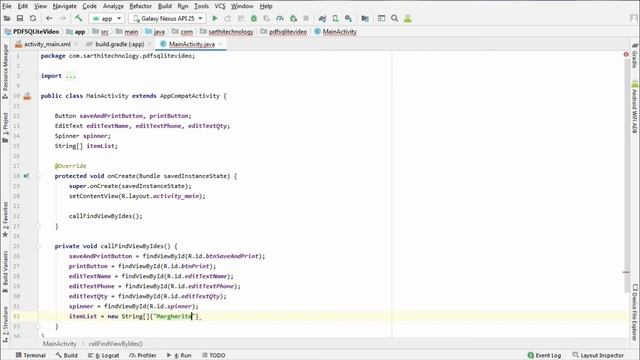640x360 pixels.
Task: Click the Attach Debugger to process icon
Action: (293, 18)
